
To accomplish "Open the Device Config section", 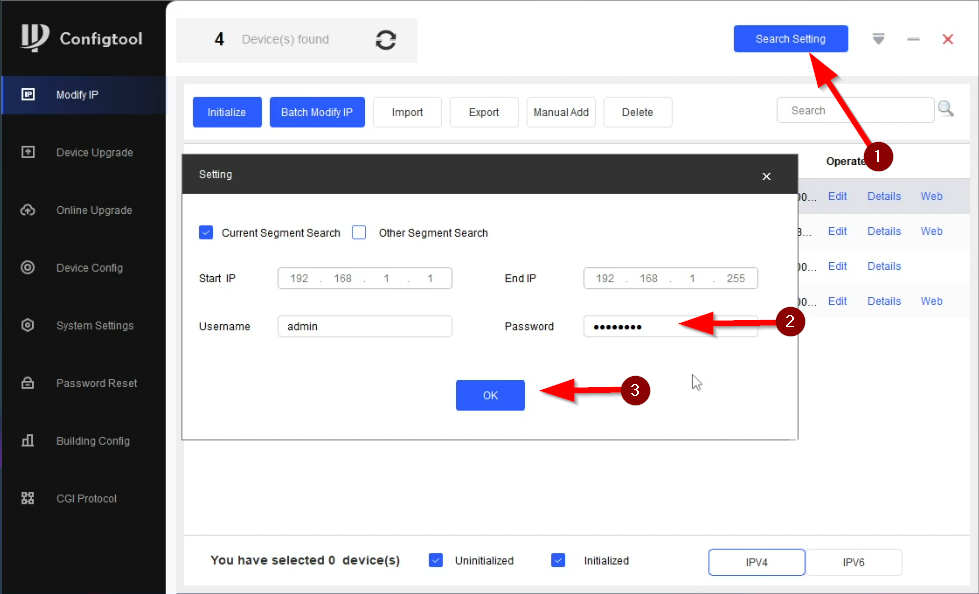I will [x=89, y=268].
